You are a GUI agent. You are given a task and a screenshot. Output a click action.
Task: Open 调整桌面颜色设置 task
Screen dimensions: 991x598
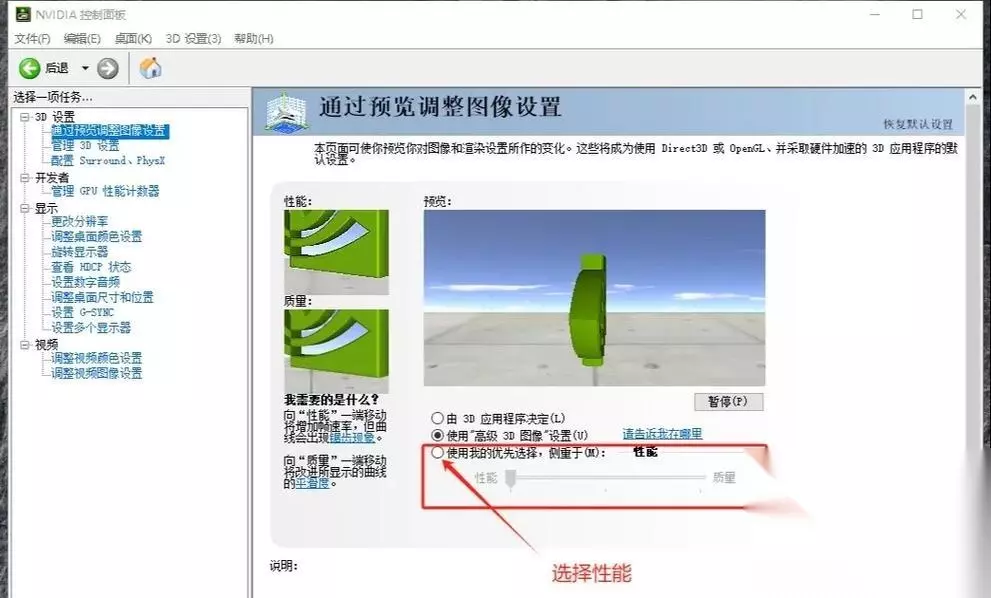click(97, 236)
